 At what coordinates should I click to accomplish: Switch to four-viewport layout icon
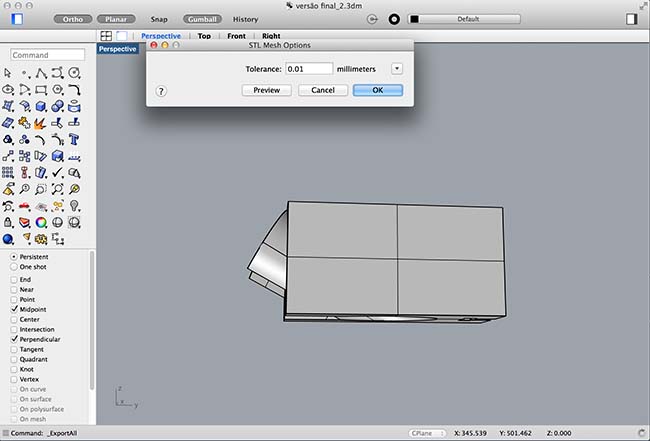pos(106,36)
